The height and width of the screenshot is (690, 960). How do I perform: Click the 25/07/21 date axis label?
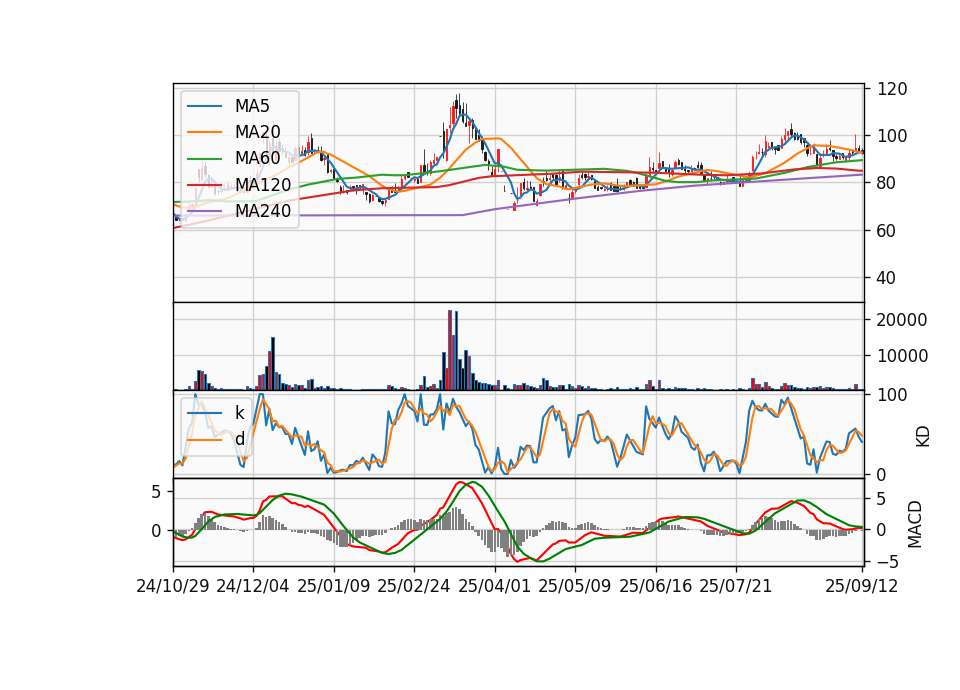coord(736,587)
